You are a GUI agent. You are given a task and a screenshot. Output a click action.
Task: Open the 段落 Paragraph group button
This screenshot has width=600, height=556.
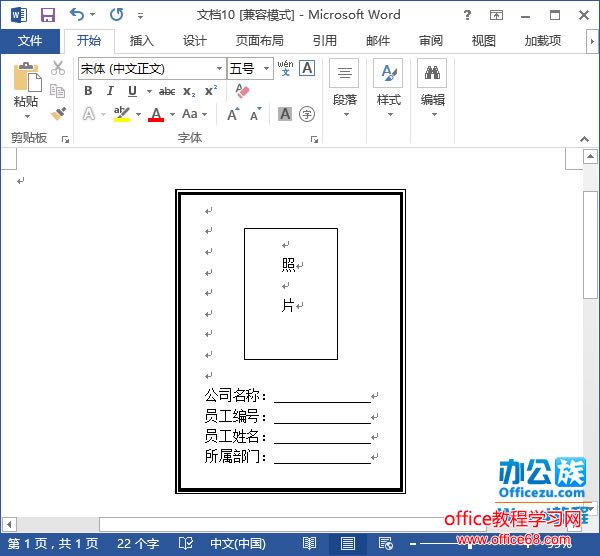tap(344, 89)
